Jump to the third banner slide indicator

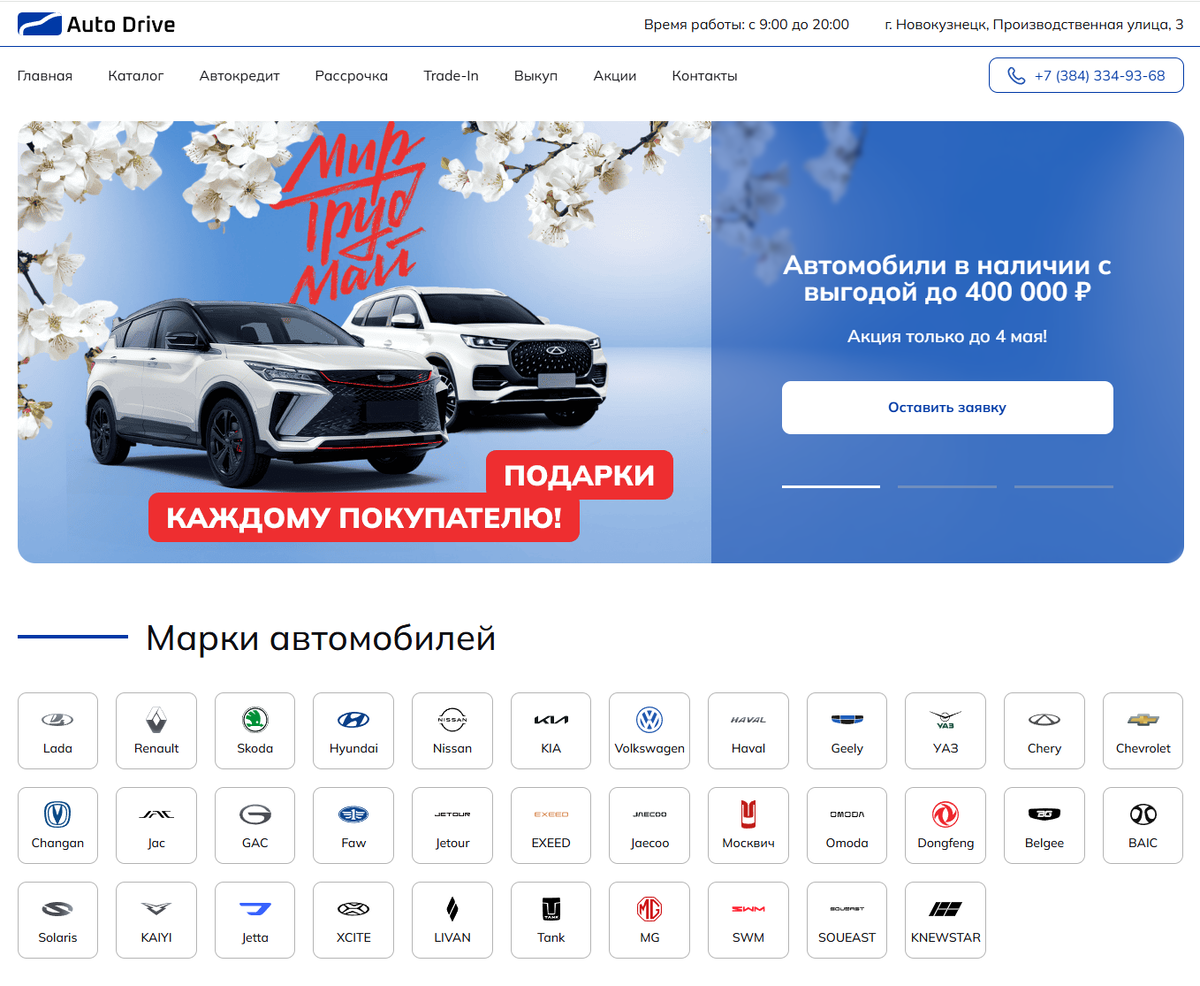(1064, 486)
